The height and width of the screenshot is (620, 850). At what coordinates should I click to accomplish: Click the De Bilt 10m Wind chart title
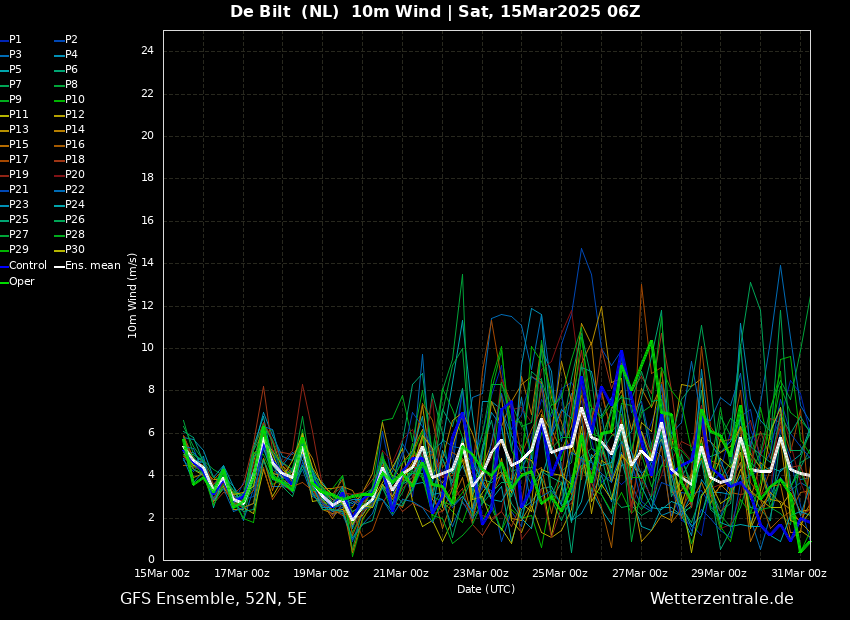(x=435, y=12)
